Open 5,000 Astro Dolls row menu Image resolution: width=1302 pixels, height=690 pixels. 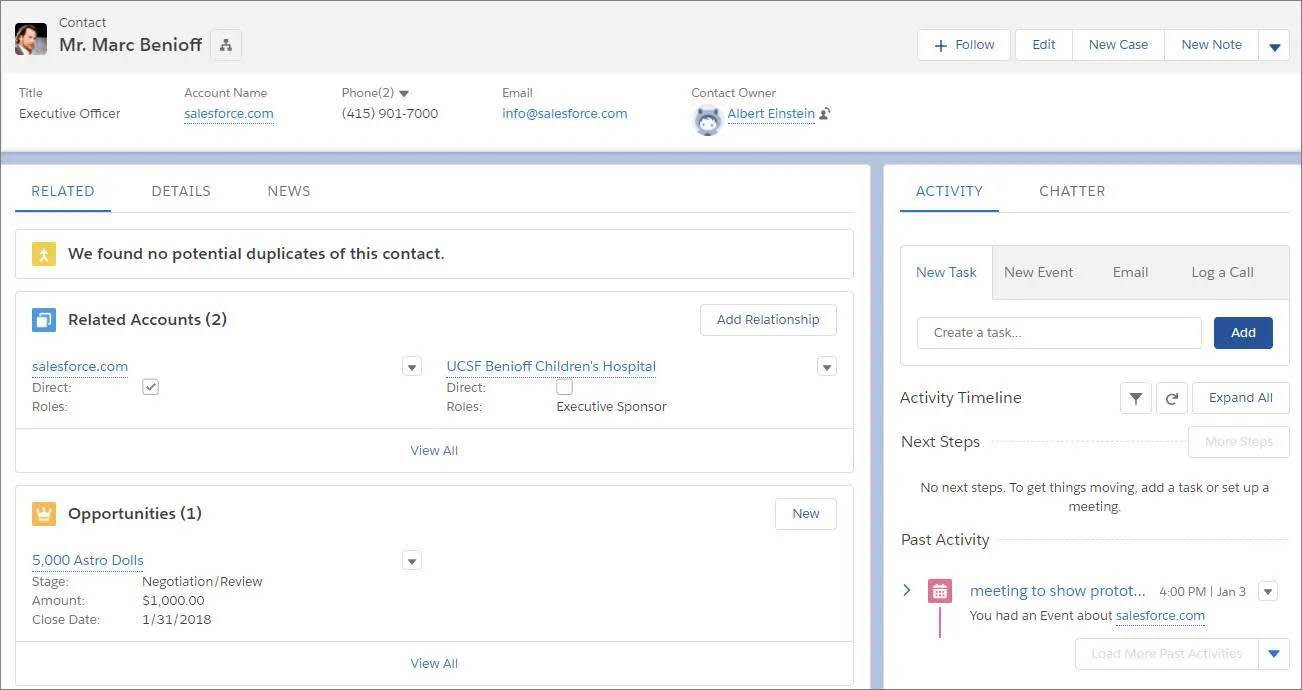pyautogui.click(x=412, y=561)
